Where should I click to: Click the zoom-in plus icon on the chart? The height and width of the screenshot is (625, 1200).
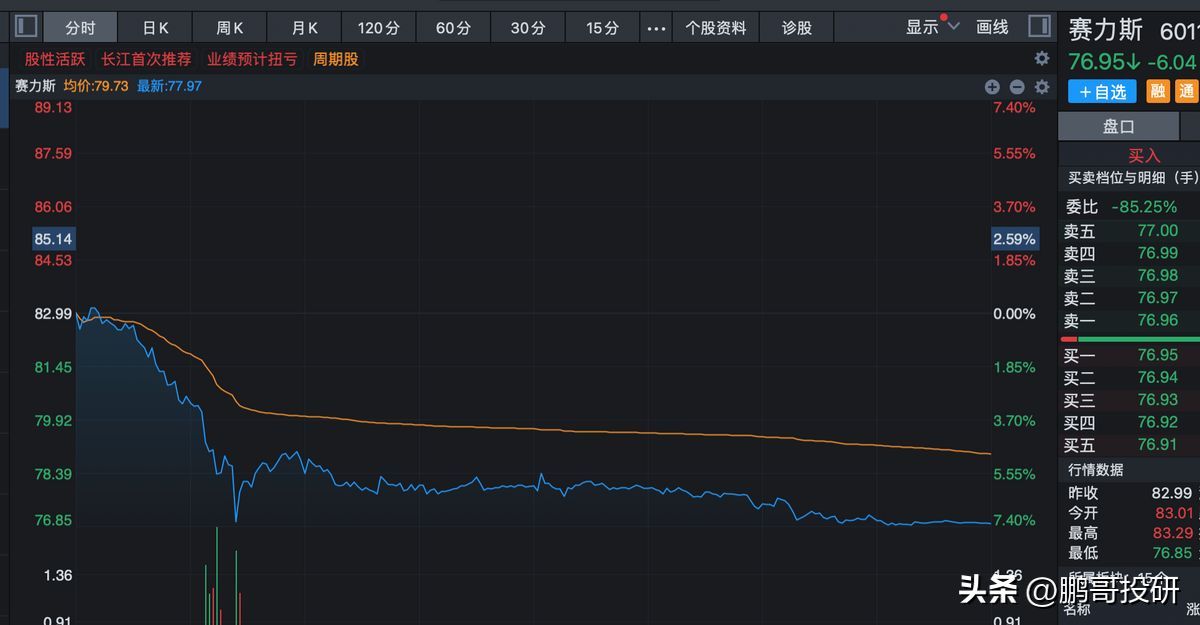coord(992,87)
